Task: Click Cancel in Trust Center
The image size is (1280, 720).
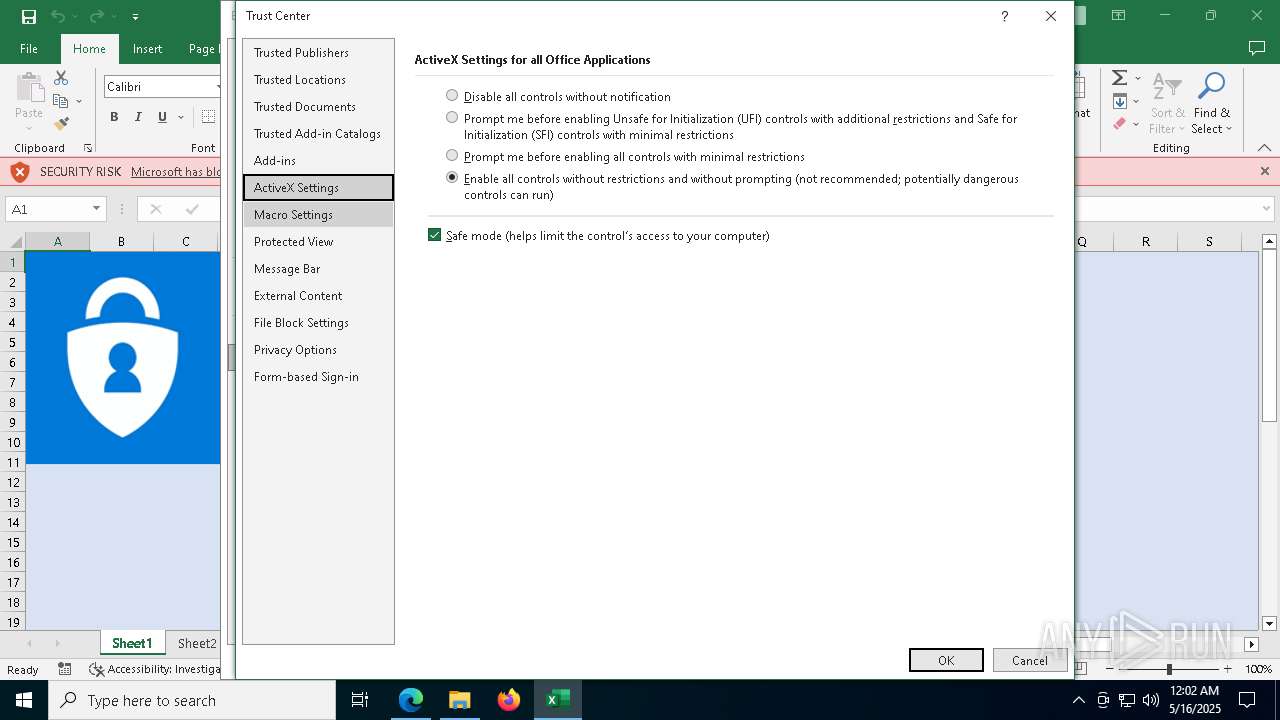Action: pos(1030,660)
